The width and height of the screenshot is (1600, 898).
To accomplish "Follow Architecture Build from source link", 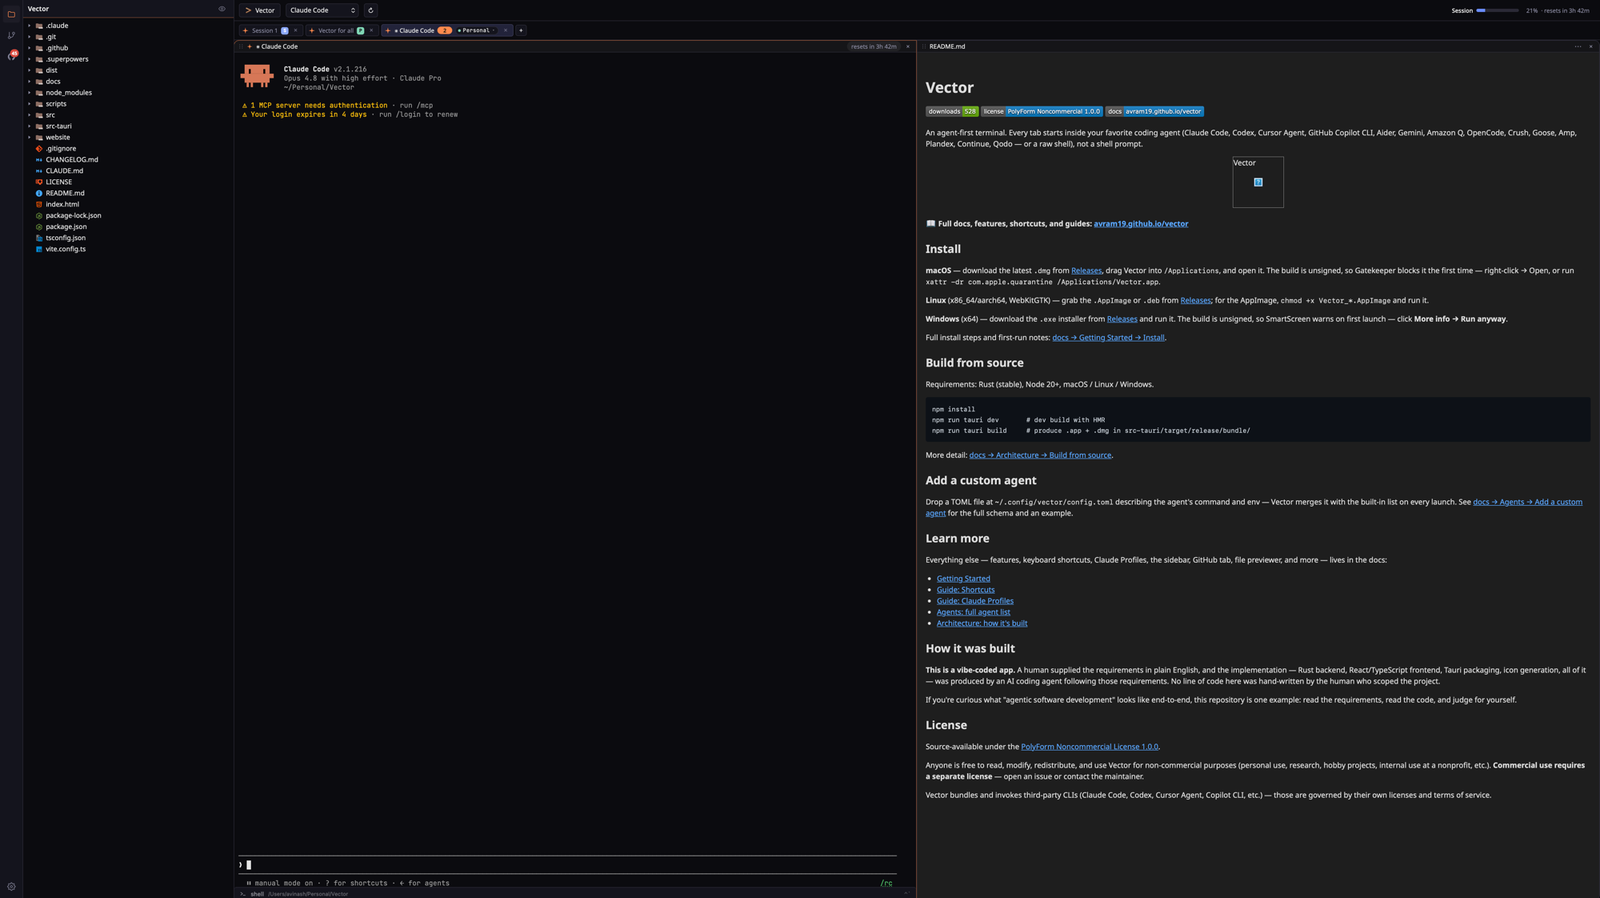I will (1040, 455).
